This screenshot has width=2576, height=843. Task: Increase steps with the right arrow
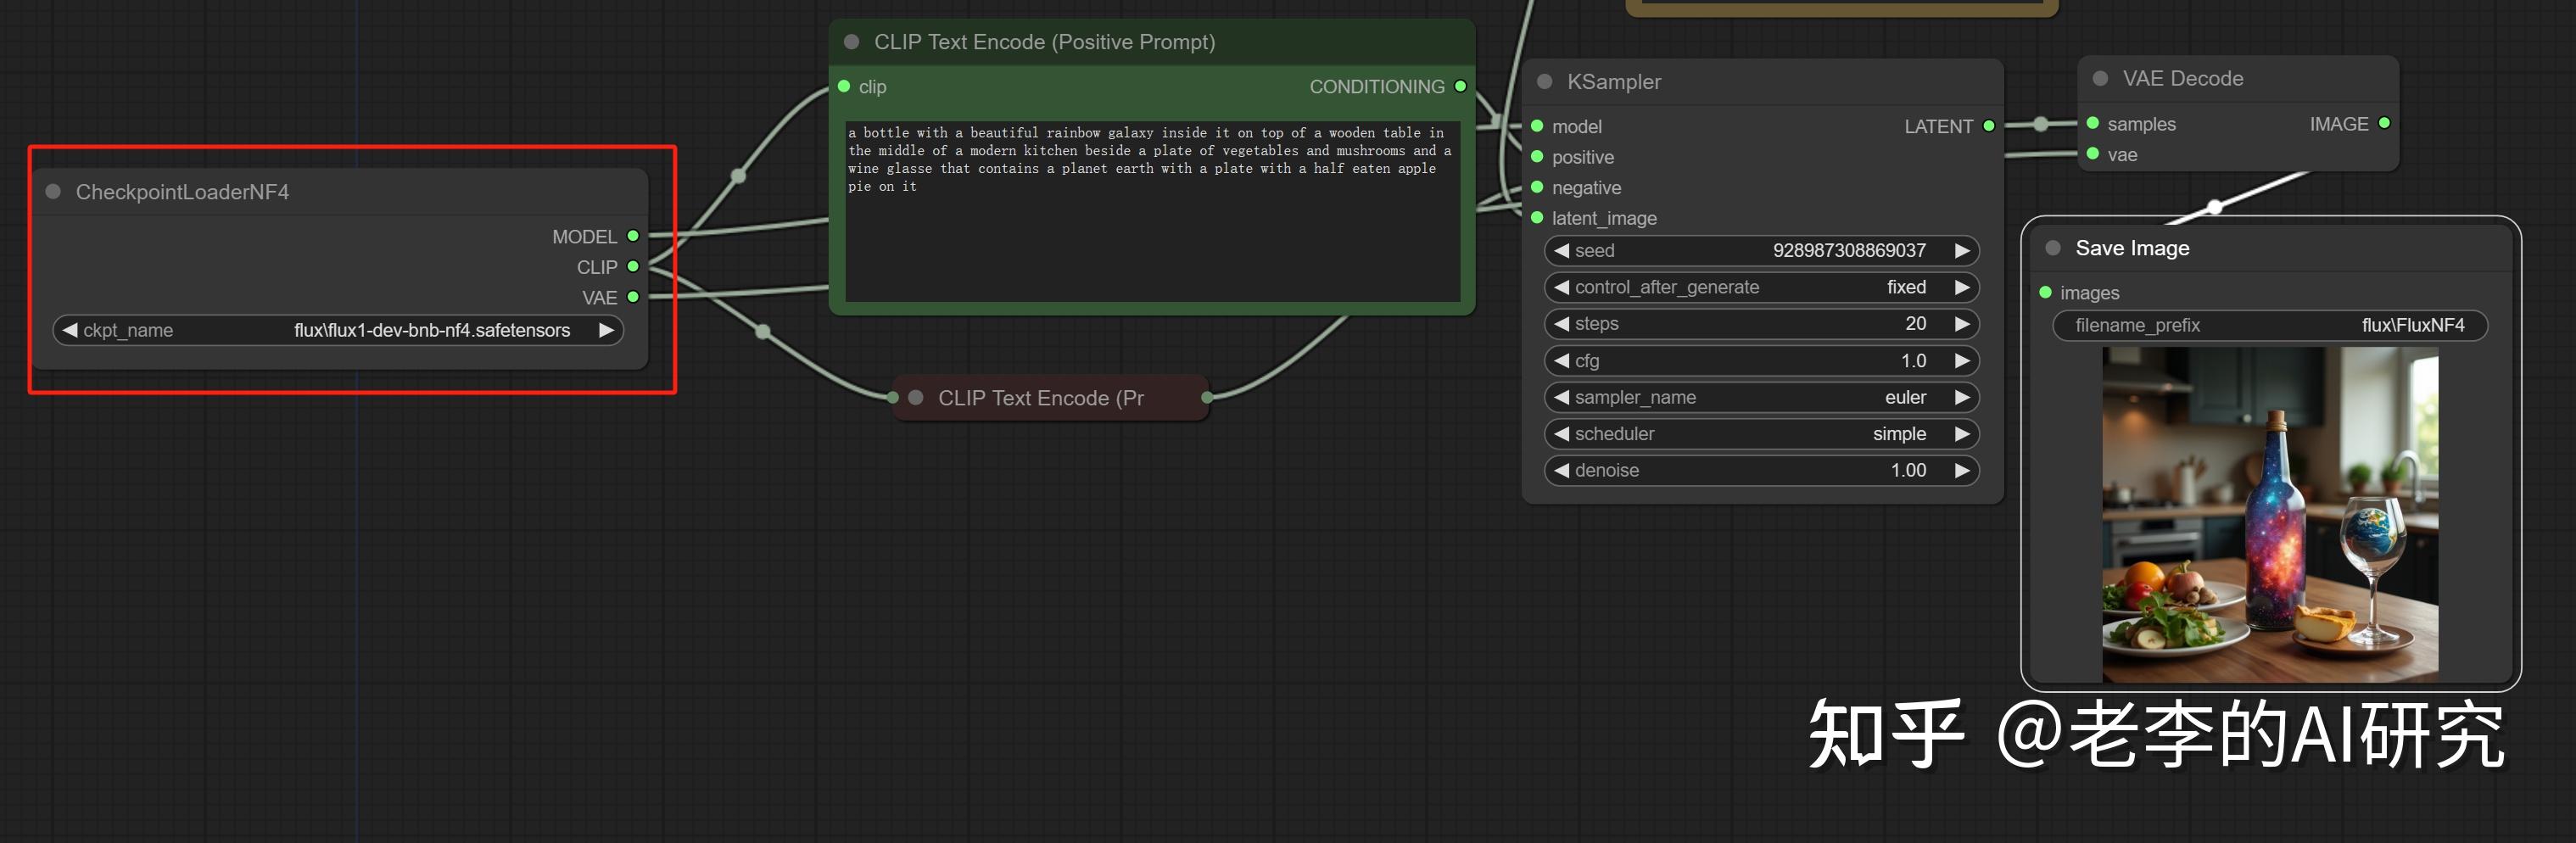pyautogui.click(x=1962, y=324)
